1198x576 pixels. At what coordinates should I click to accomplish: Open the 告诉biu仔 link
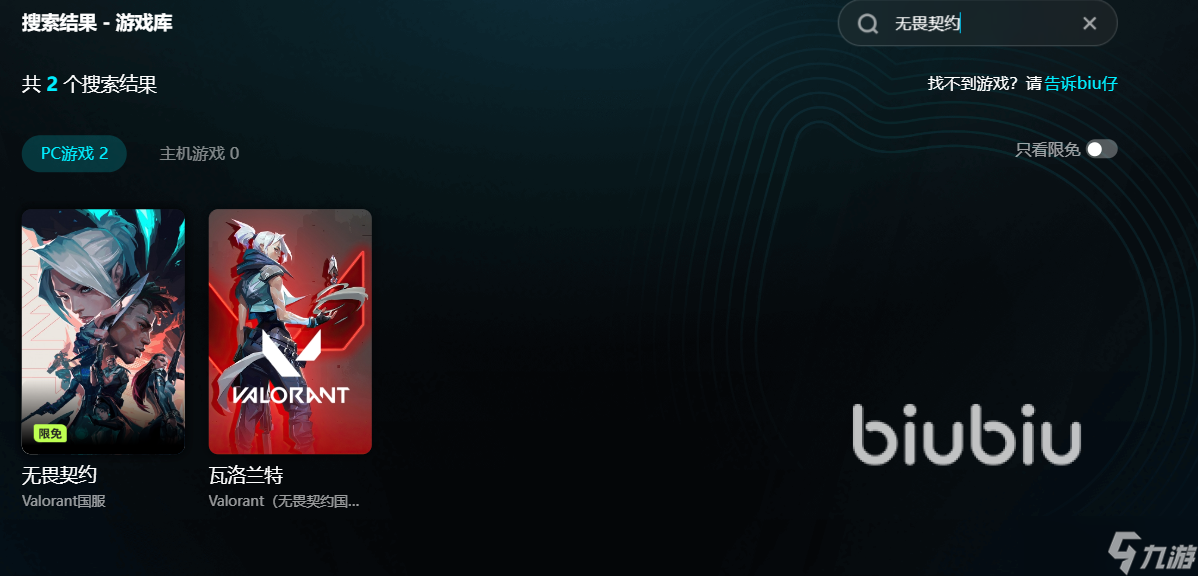1081,83
